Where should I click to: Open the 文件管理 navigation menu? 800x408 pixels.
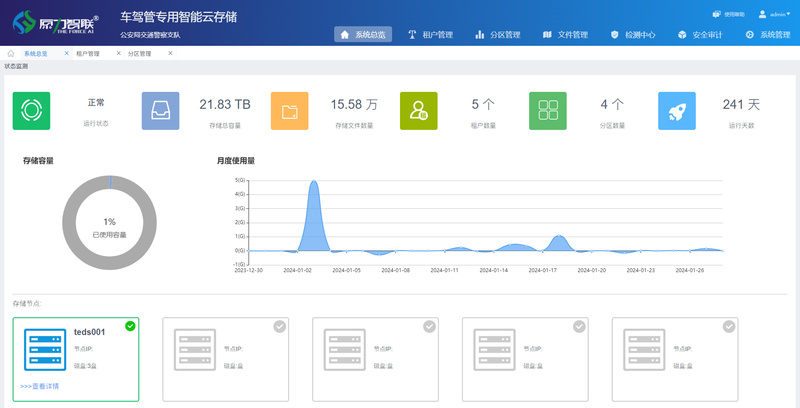tap(565, 35)
